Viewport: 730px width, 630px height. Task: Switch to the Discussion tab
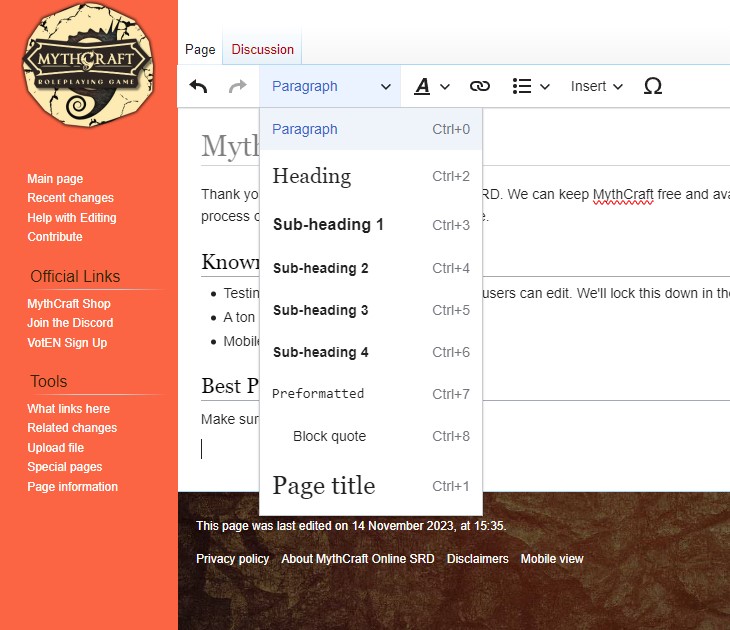coord(263,49)
